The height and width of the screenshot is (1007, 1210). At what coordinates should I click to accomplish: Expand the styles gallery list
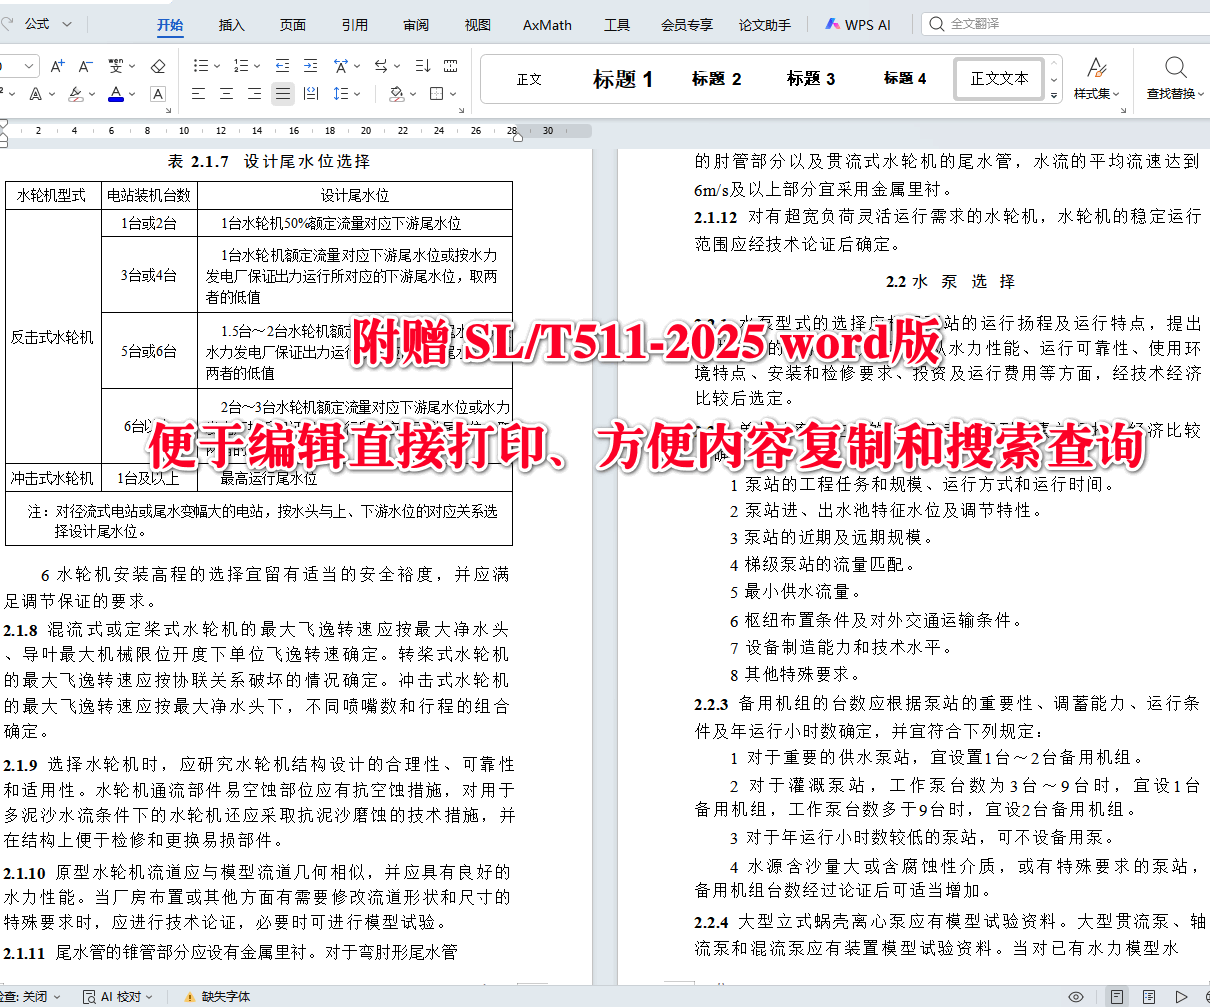[1054, 96]
